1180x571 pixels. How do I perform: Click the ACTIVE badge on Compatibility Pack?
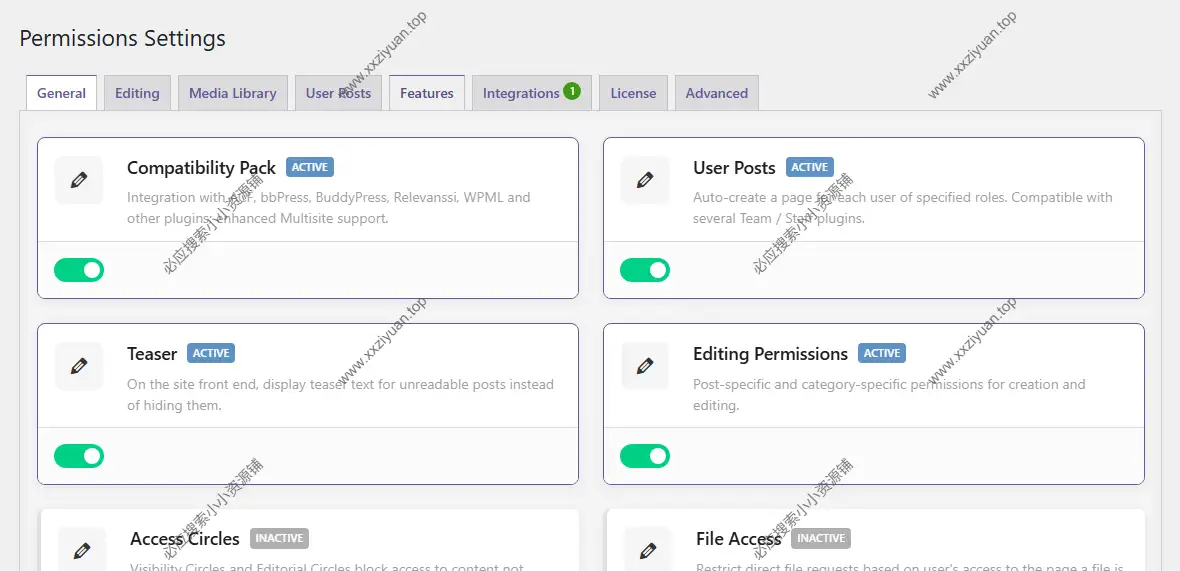309,167
